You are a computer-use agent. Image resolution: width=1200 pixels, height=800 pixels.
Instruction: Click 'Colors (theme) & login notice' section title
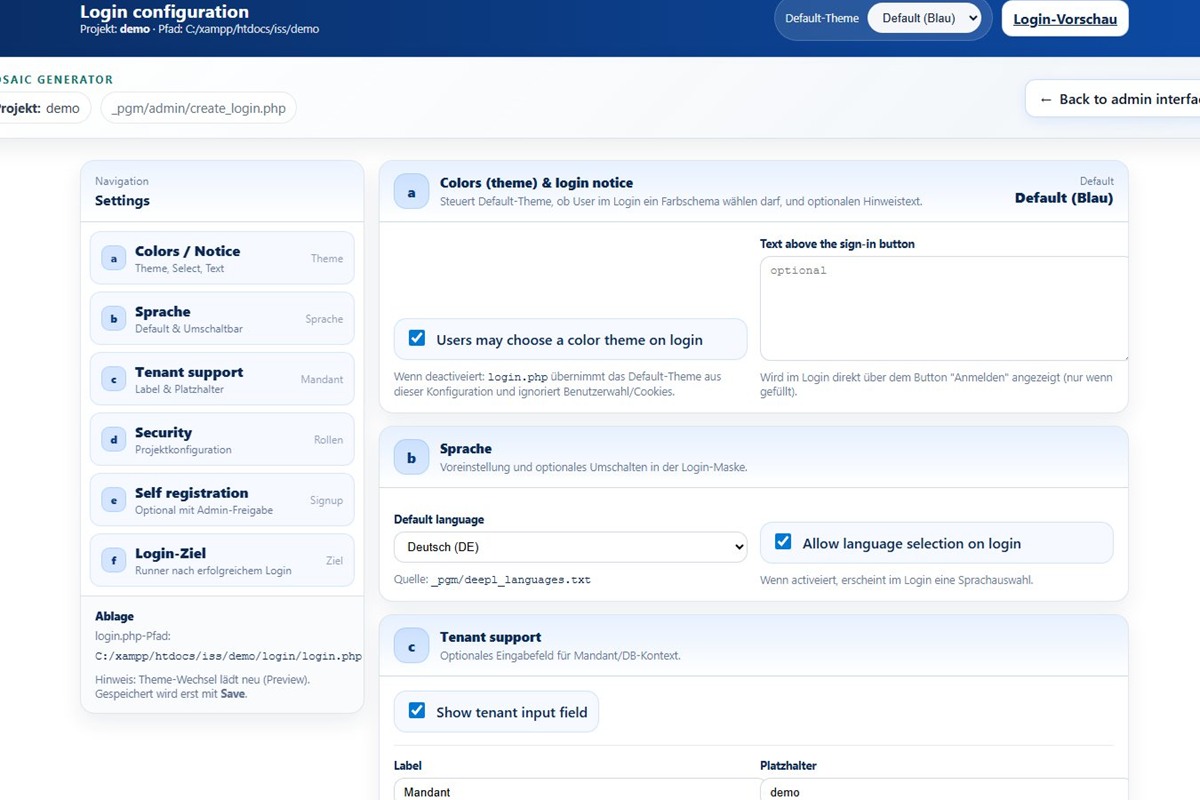point(536,183)
